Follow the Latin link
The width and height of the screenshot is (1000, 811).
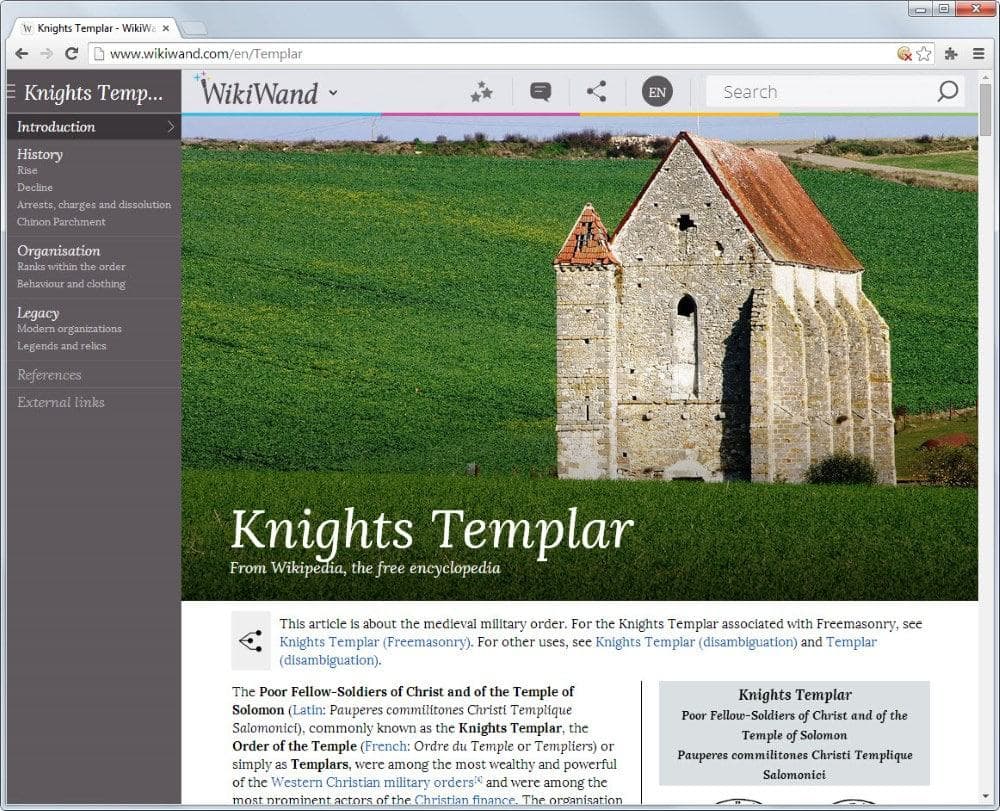pyautogui.click(x=307, y=710)
